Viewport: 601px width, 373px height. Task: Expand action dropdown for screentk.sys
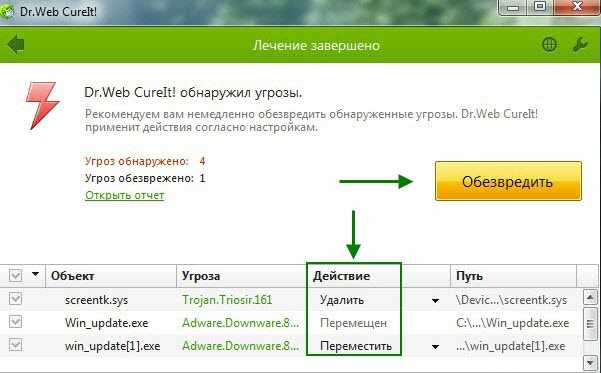point(435,301)
